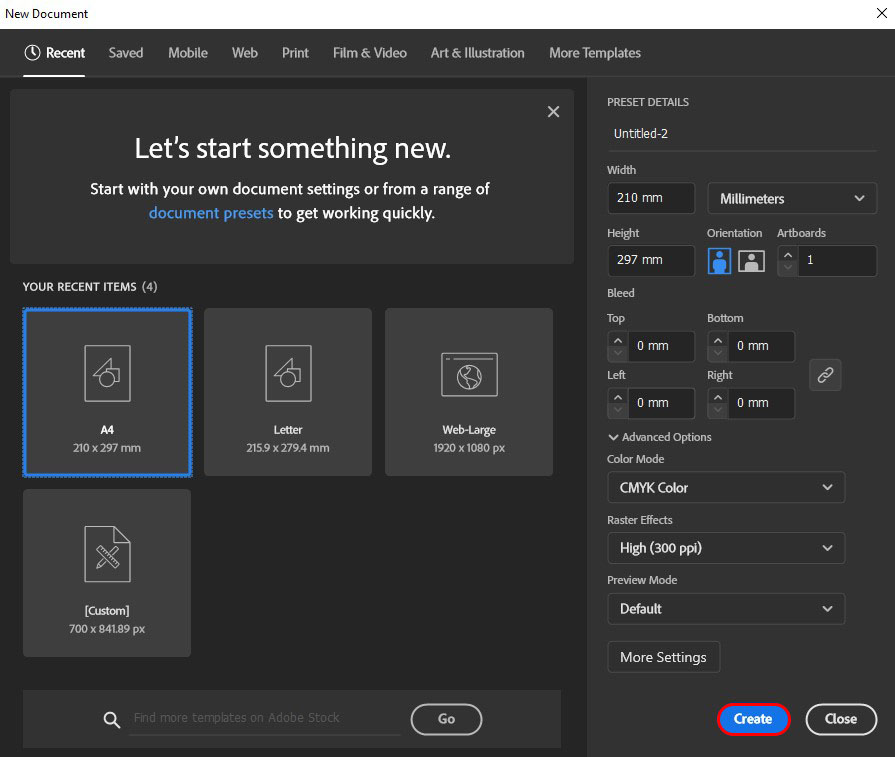This screenshot has height=757, width=895.
Task: Increase Top bleed using up arrow
Action: tap(617, 339)
